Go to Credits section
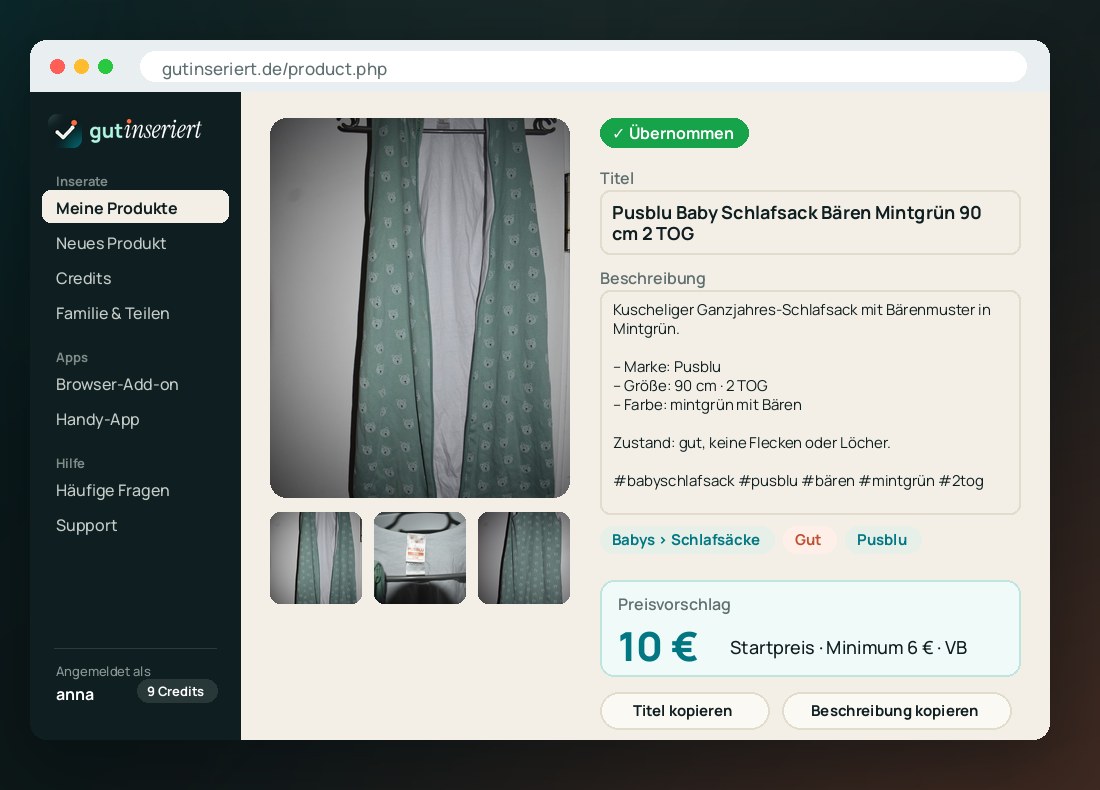 click(83, 279)
